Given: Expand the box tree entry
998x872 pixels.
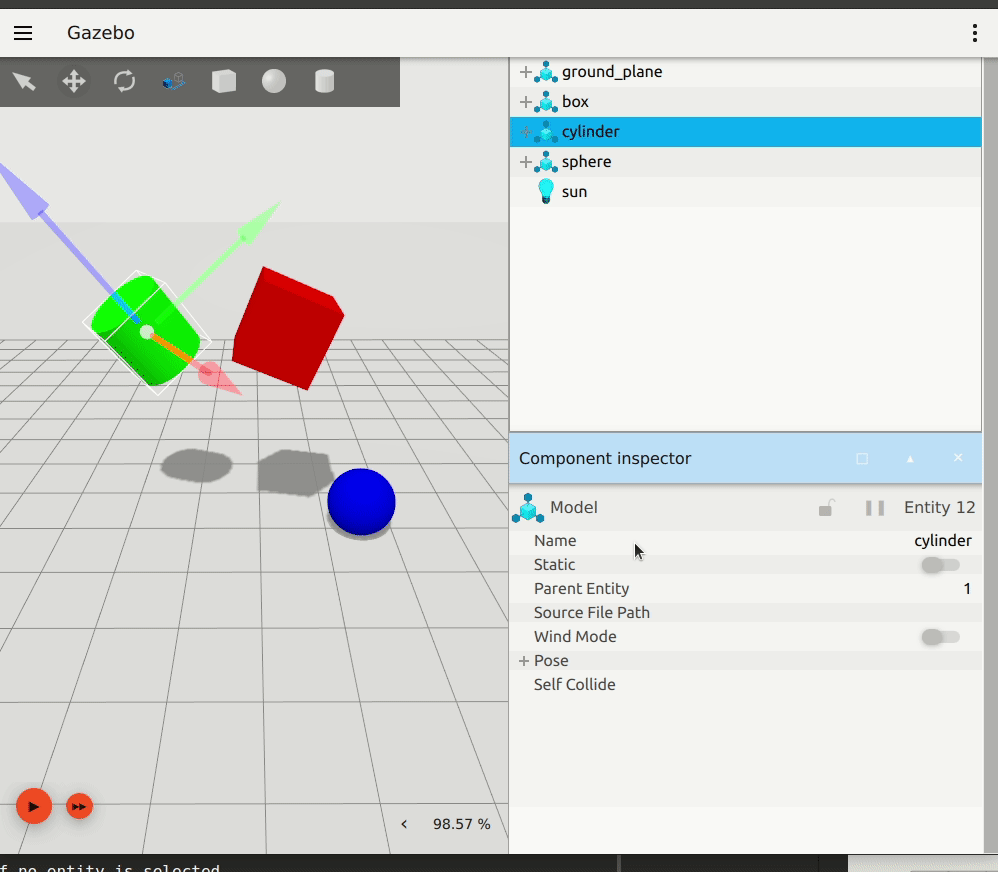Looking at the screenshot, I should pos(526,102).
